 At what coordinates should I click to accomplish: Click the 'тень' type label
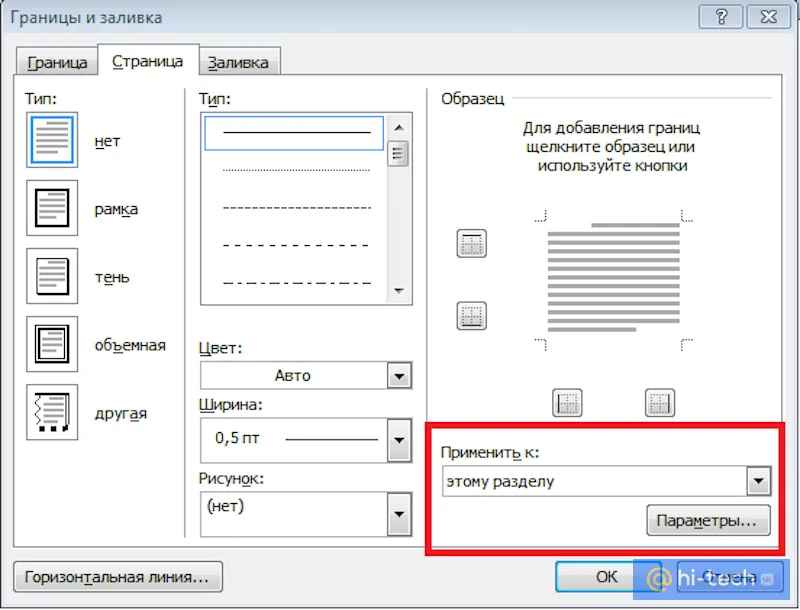[x=112, y=277]
